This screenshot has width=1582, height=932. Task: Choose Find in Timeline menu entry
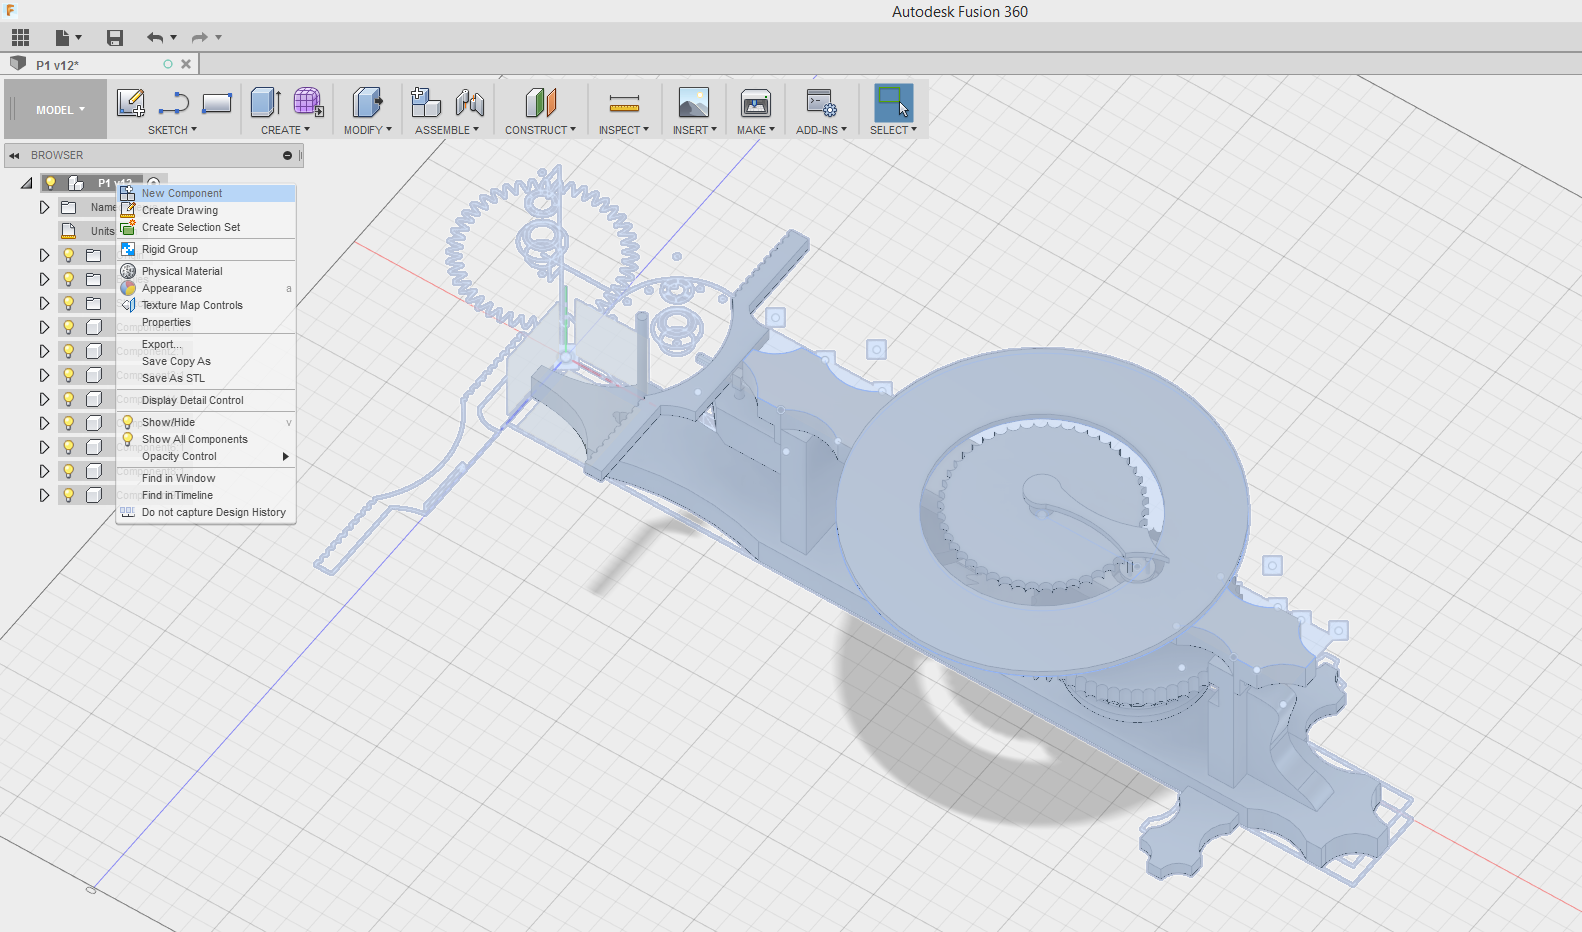(x=206, y=495)
